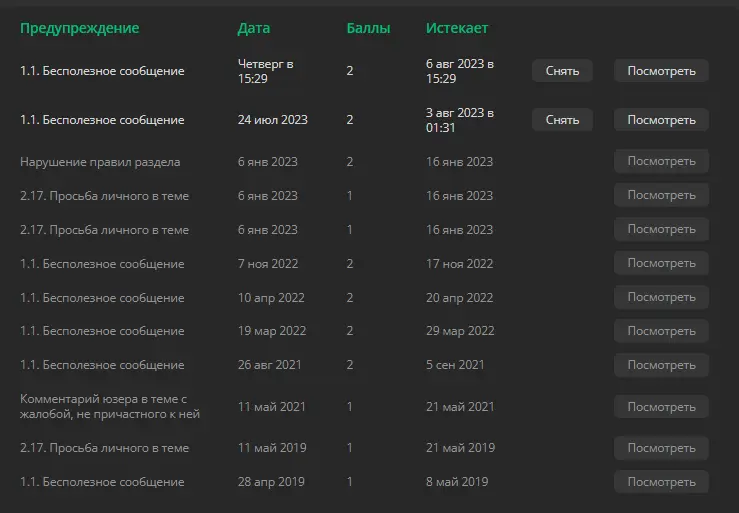Click Снять for the Четверг в 15:29 warning
The height and width of the screenshot is (513, 739).
(562, 71)
